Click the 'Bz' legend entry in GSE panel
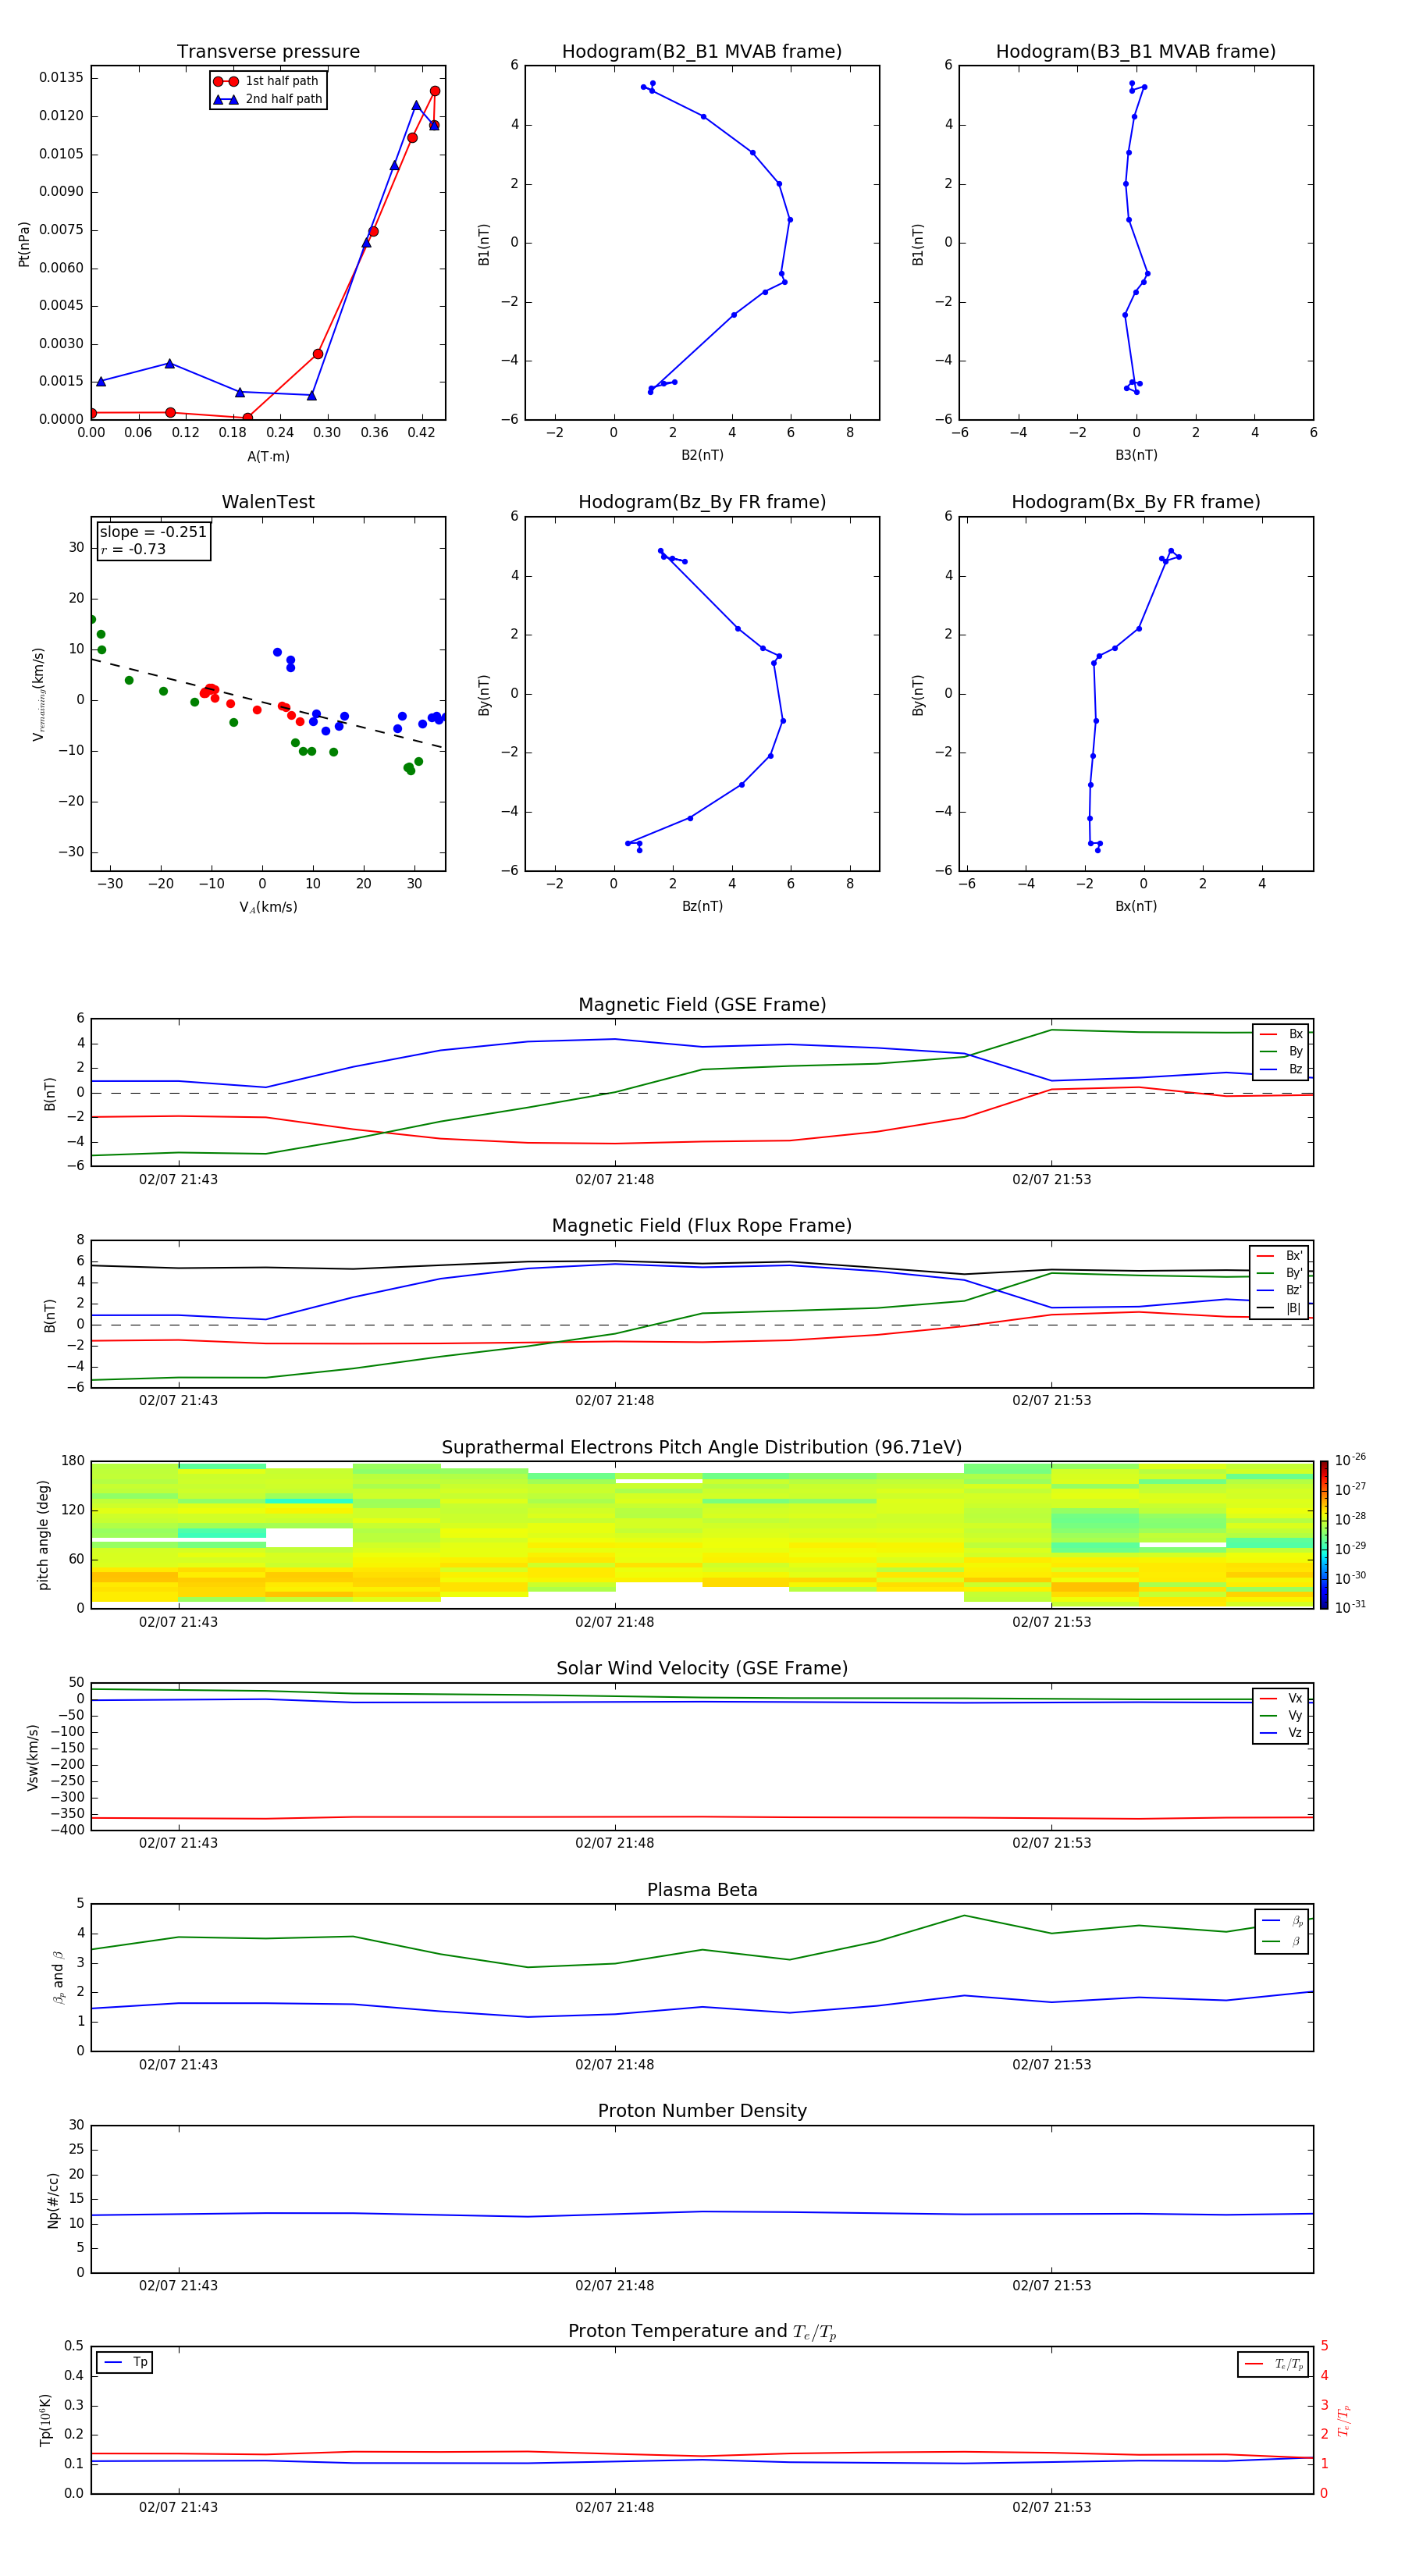1405x2576 pixels. pos(1282,1069)
